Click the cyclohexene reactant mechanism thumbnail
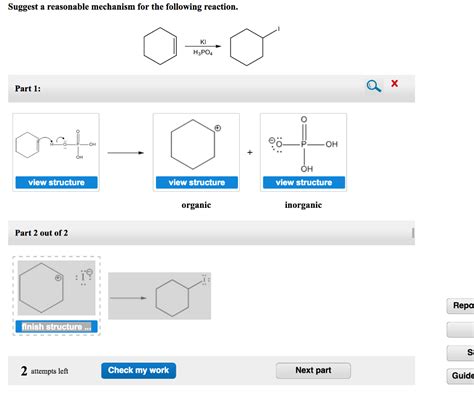The width and height of the screenshot is (474, 412). point(56,145)
